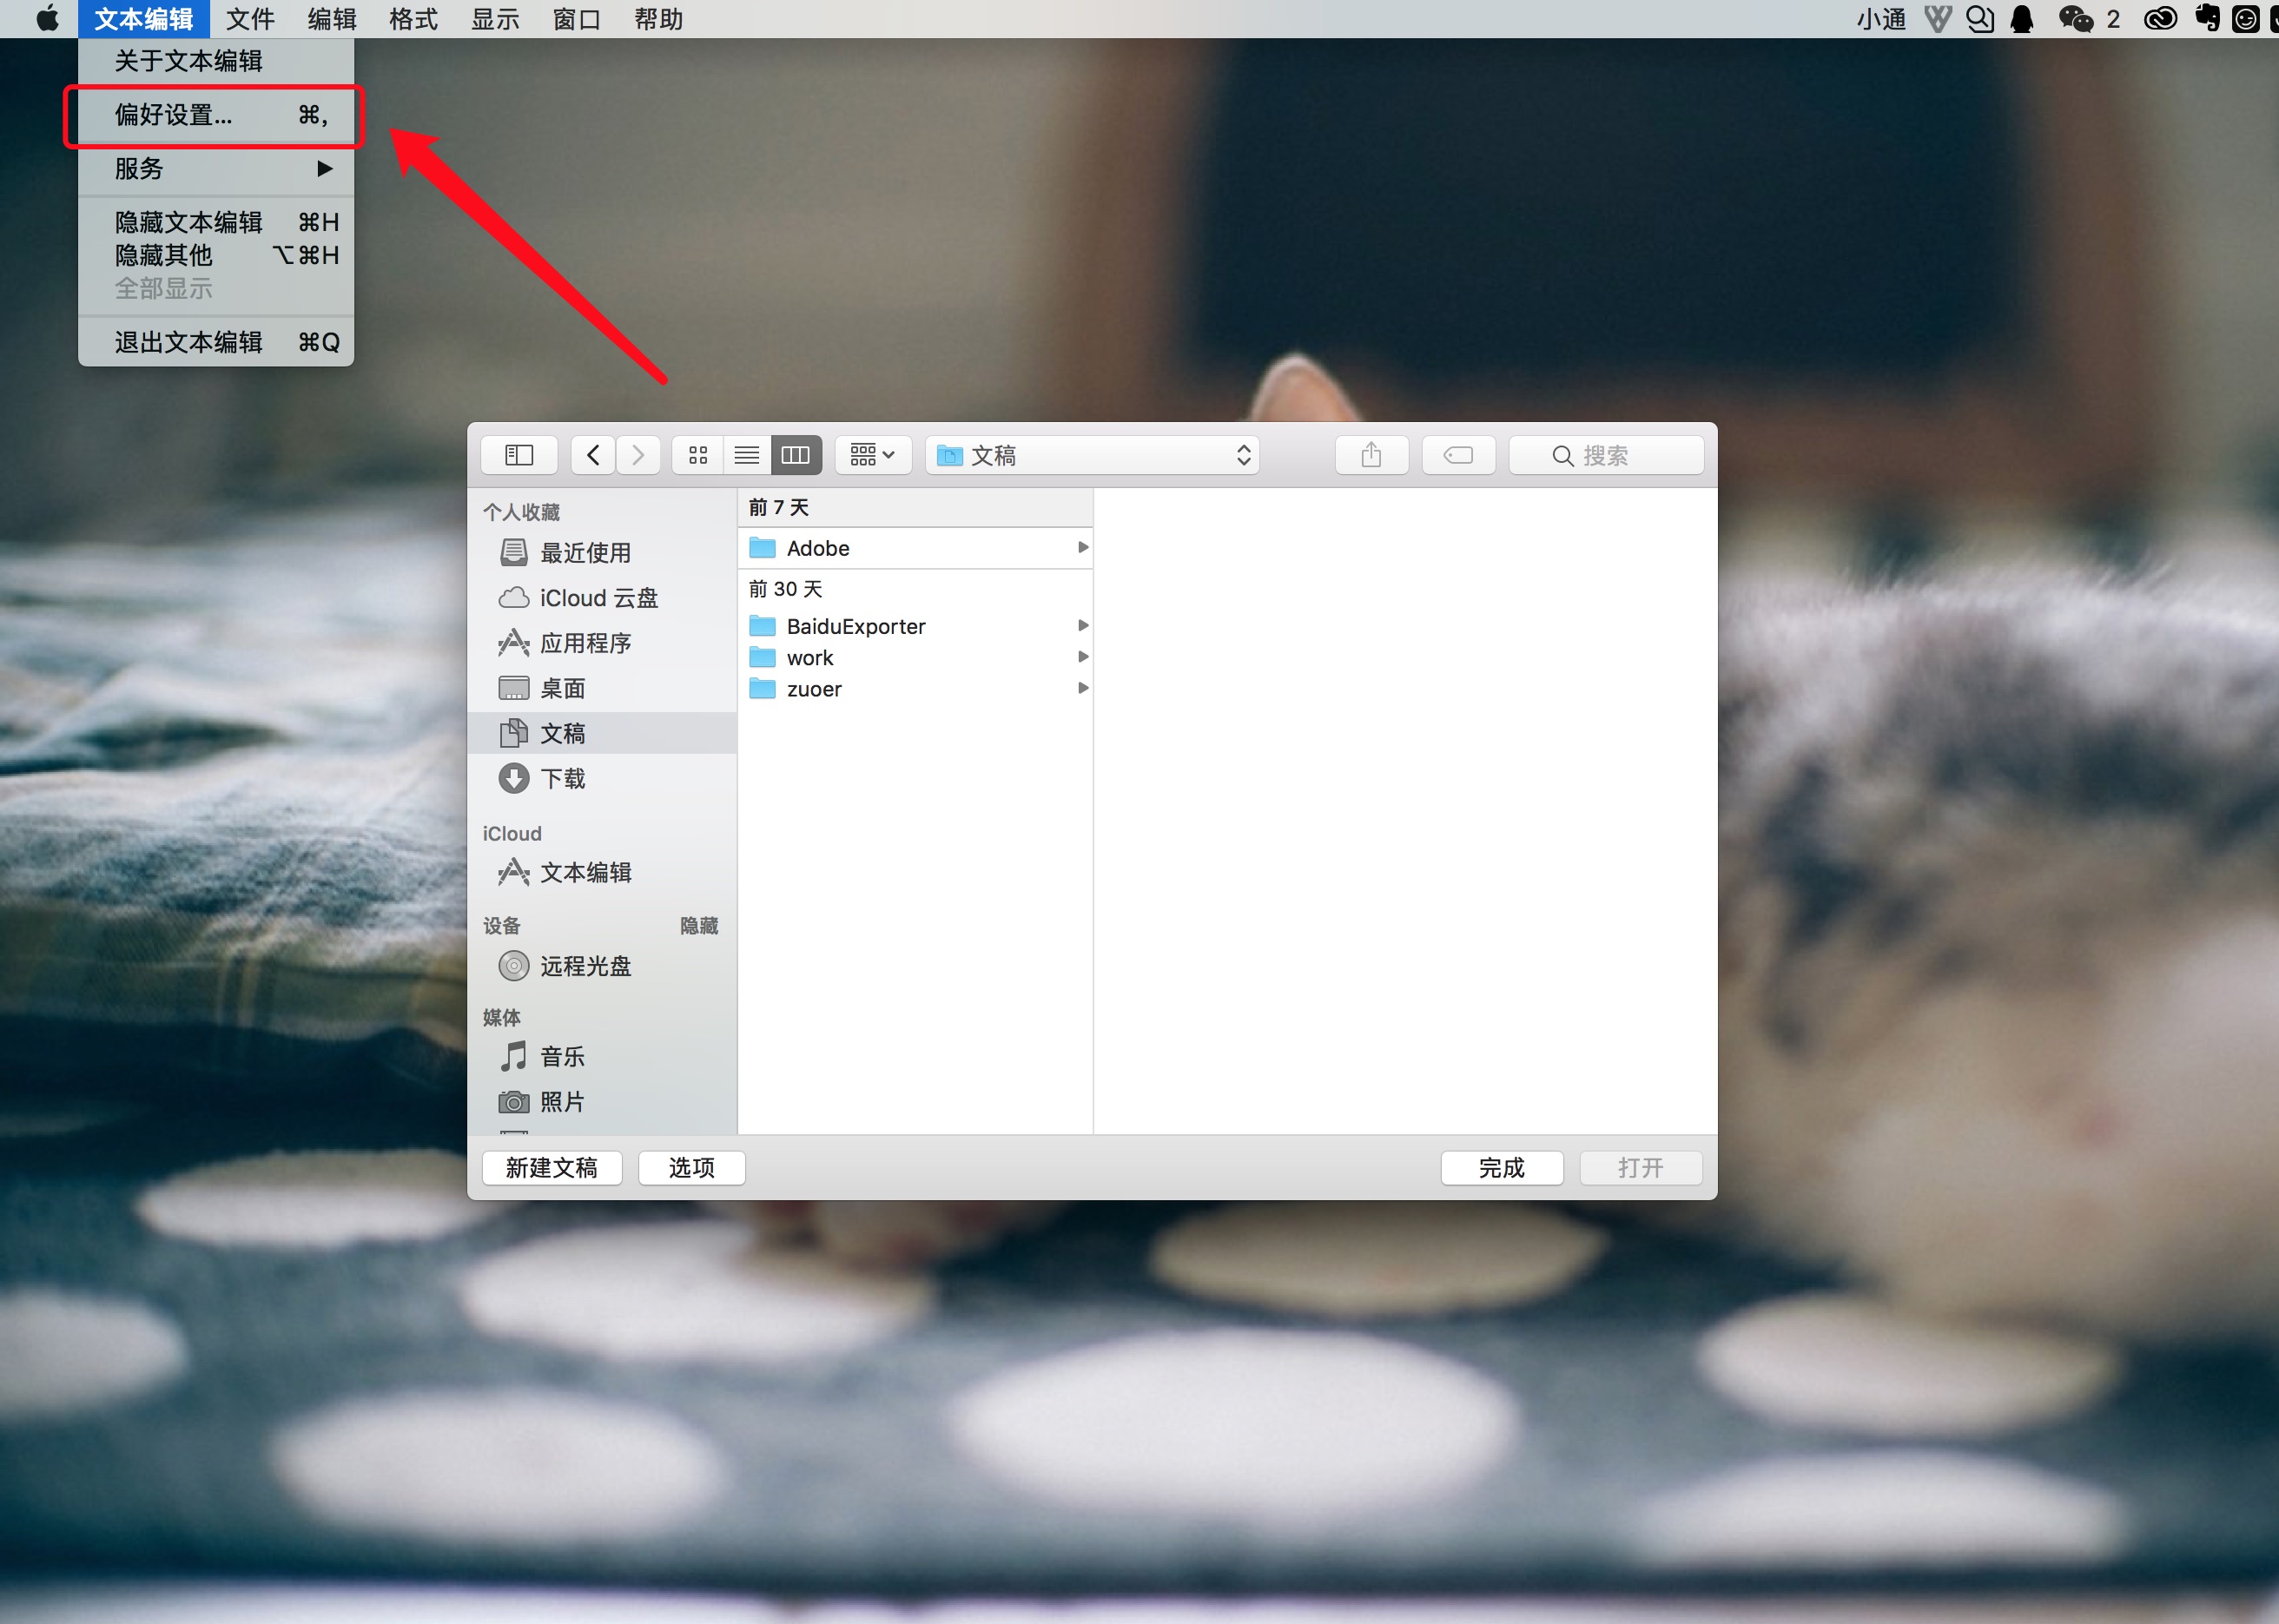Click the disabled 打开 button
Viewport: 2279px width, 1624px height.
(1641, 1167)
